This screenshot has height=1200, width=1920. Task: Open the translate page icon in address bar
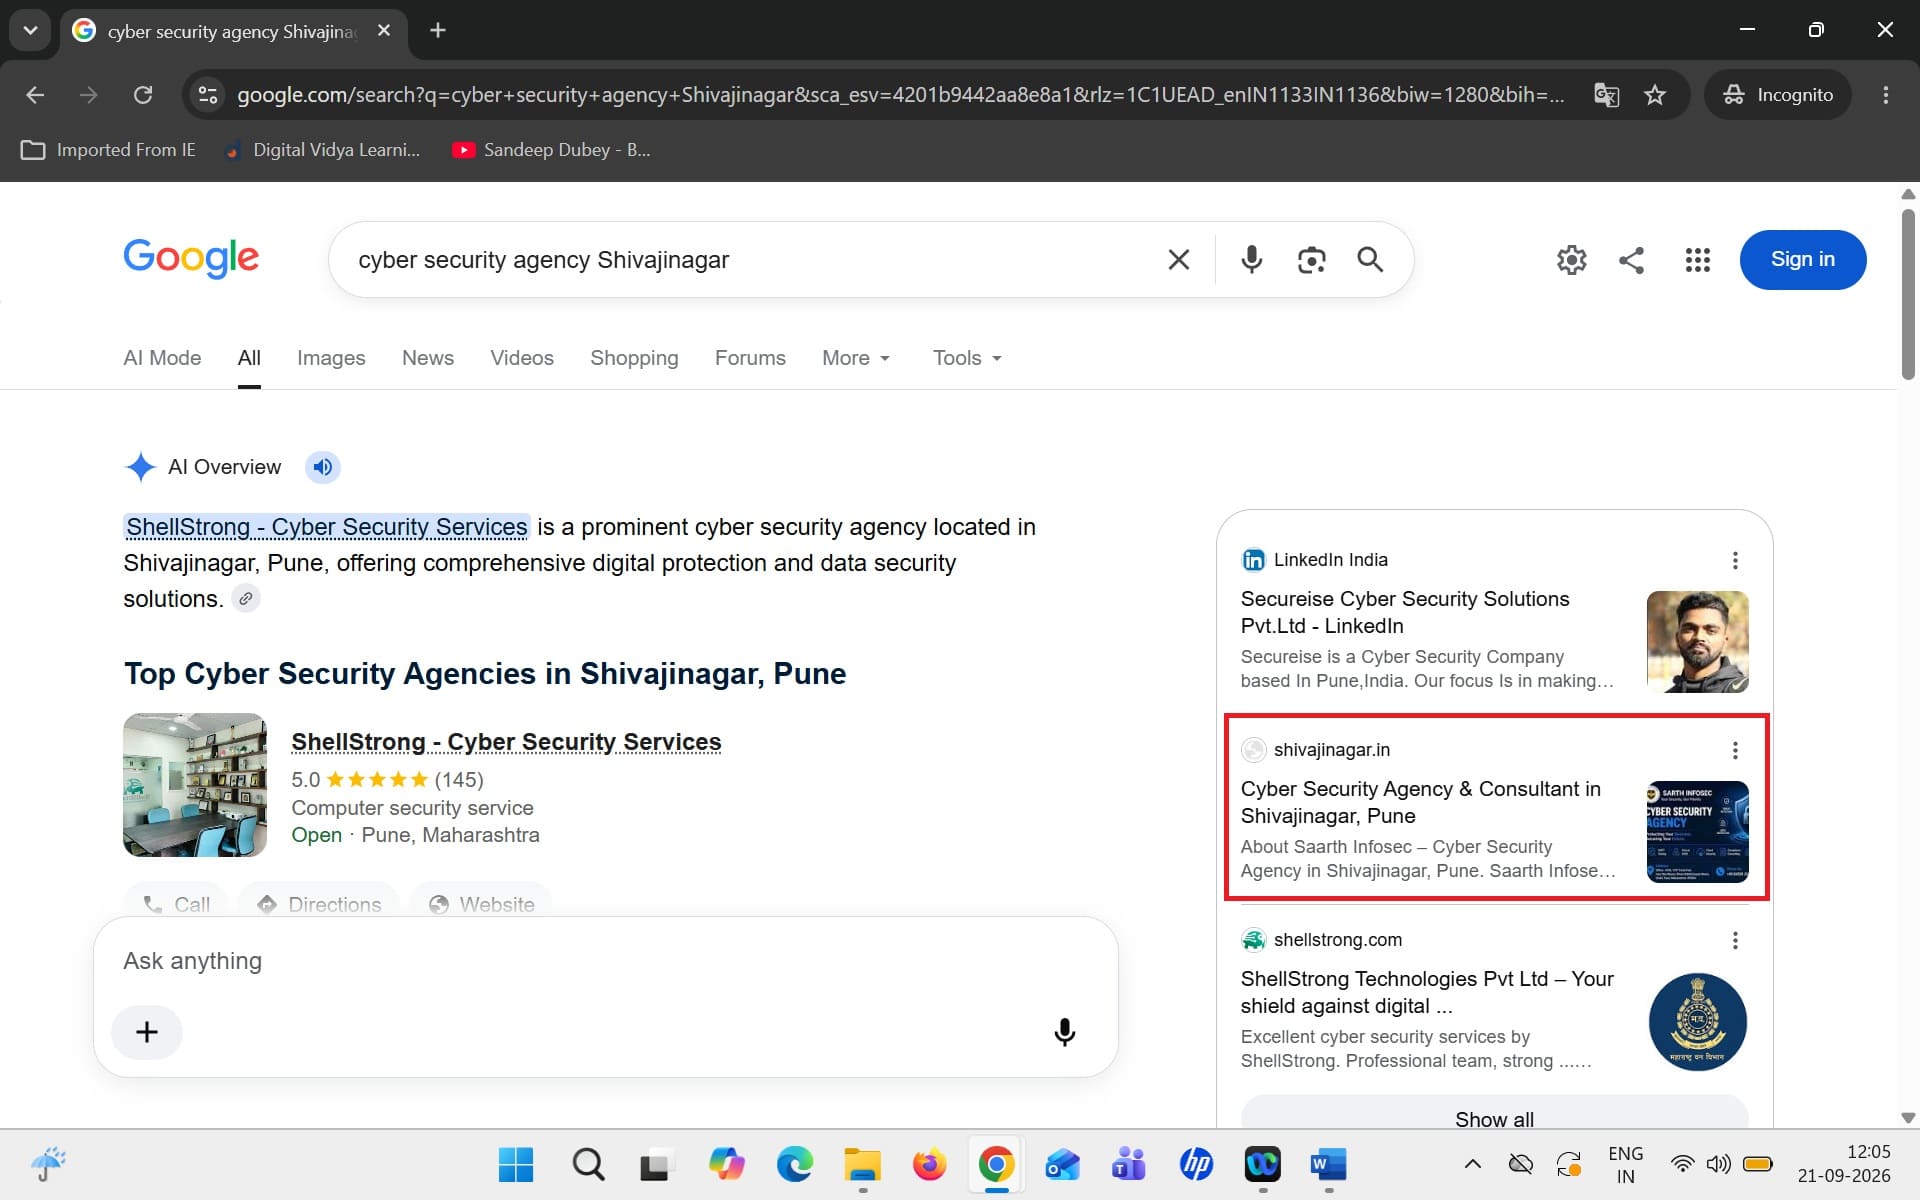click(x=1606, y=95)
